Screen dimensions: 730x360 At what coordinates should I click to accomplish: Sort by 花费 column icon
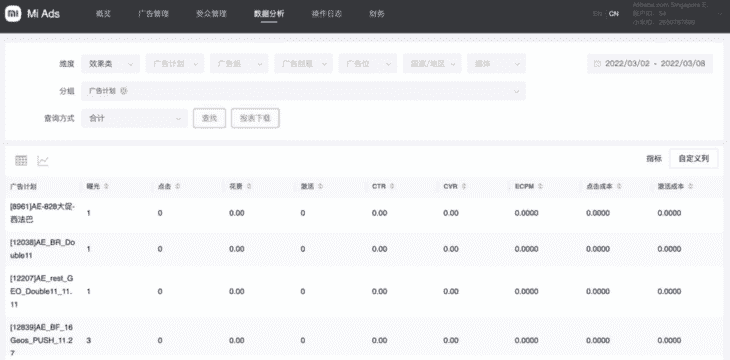[x=249, y=186]
